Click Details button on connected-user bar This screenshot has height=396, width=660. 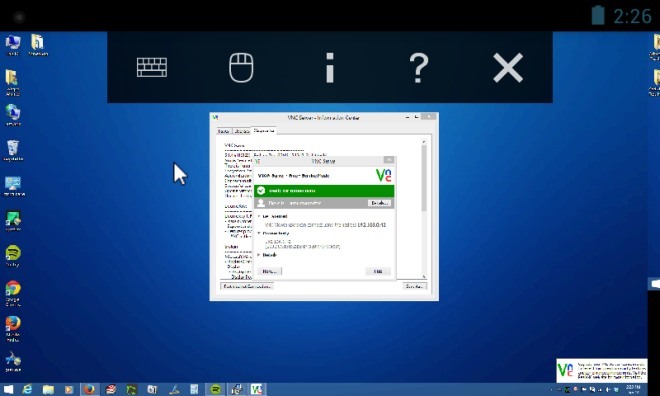click(x=379, y=203)
